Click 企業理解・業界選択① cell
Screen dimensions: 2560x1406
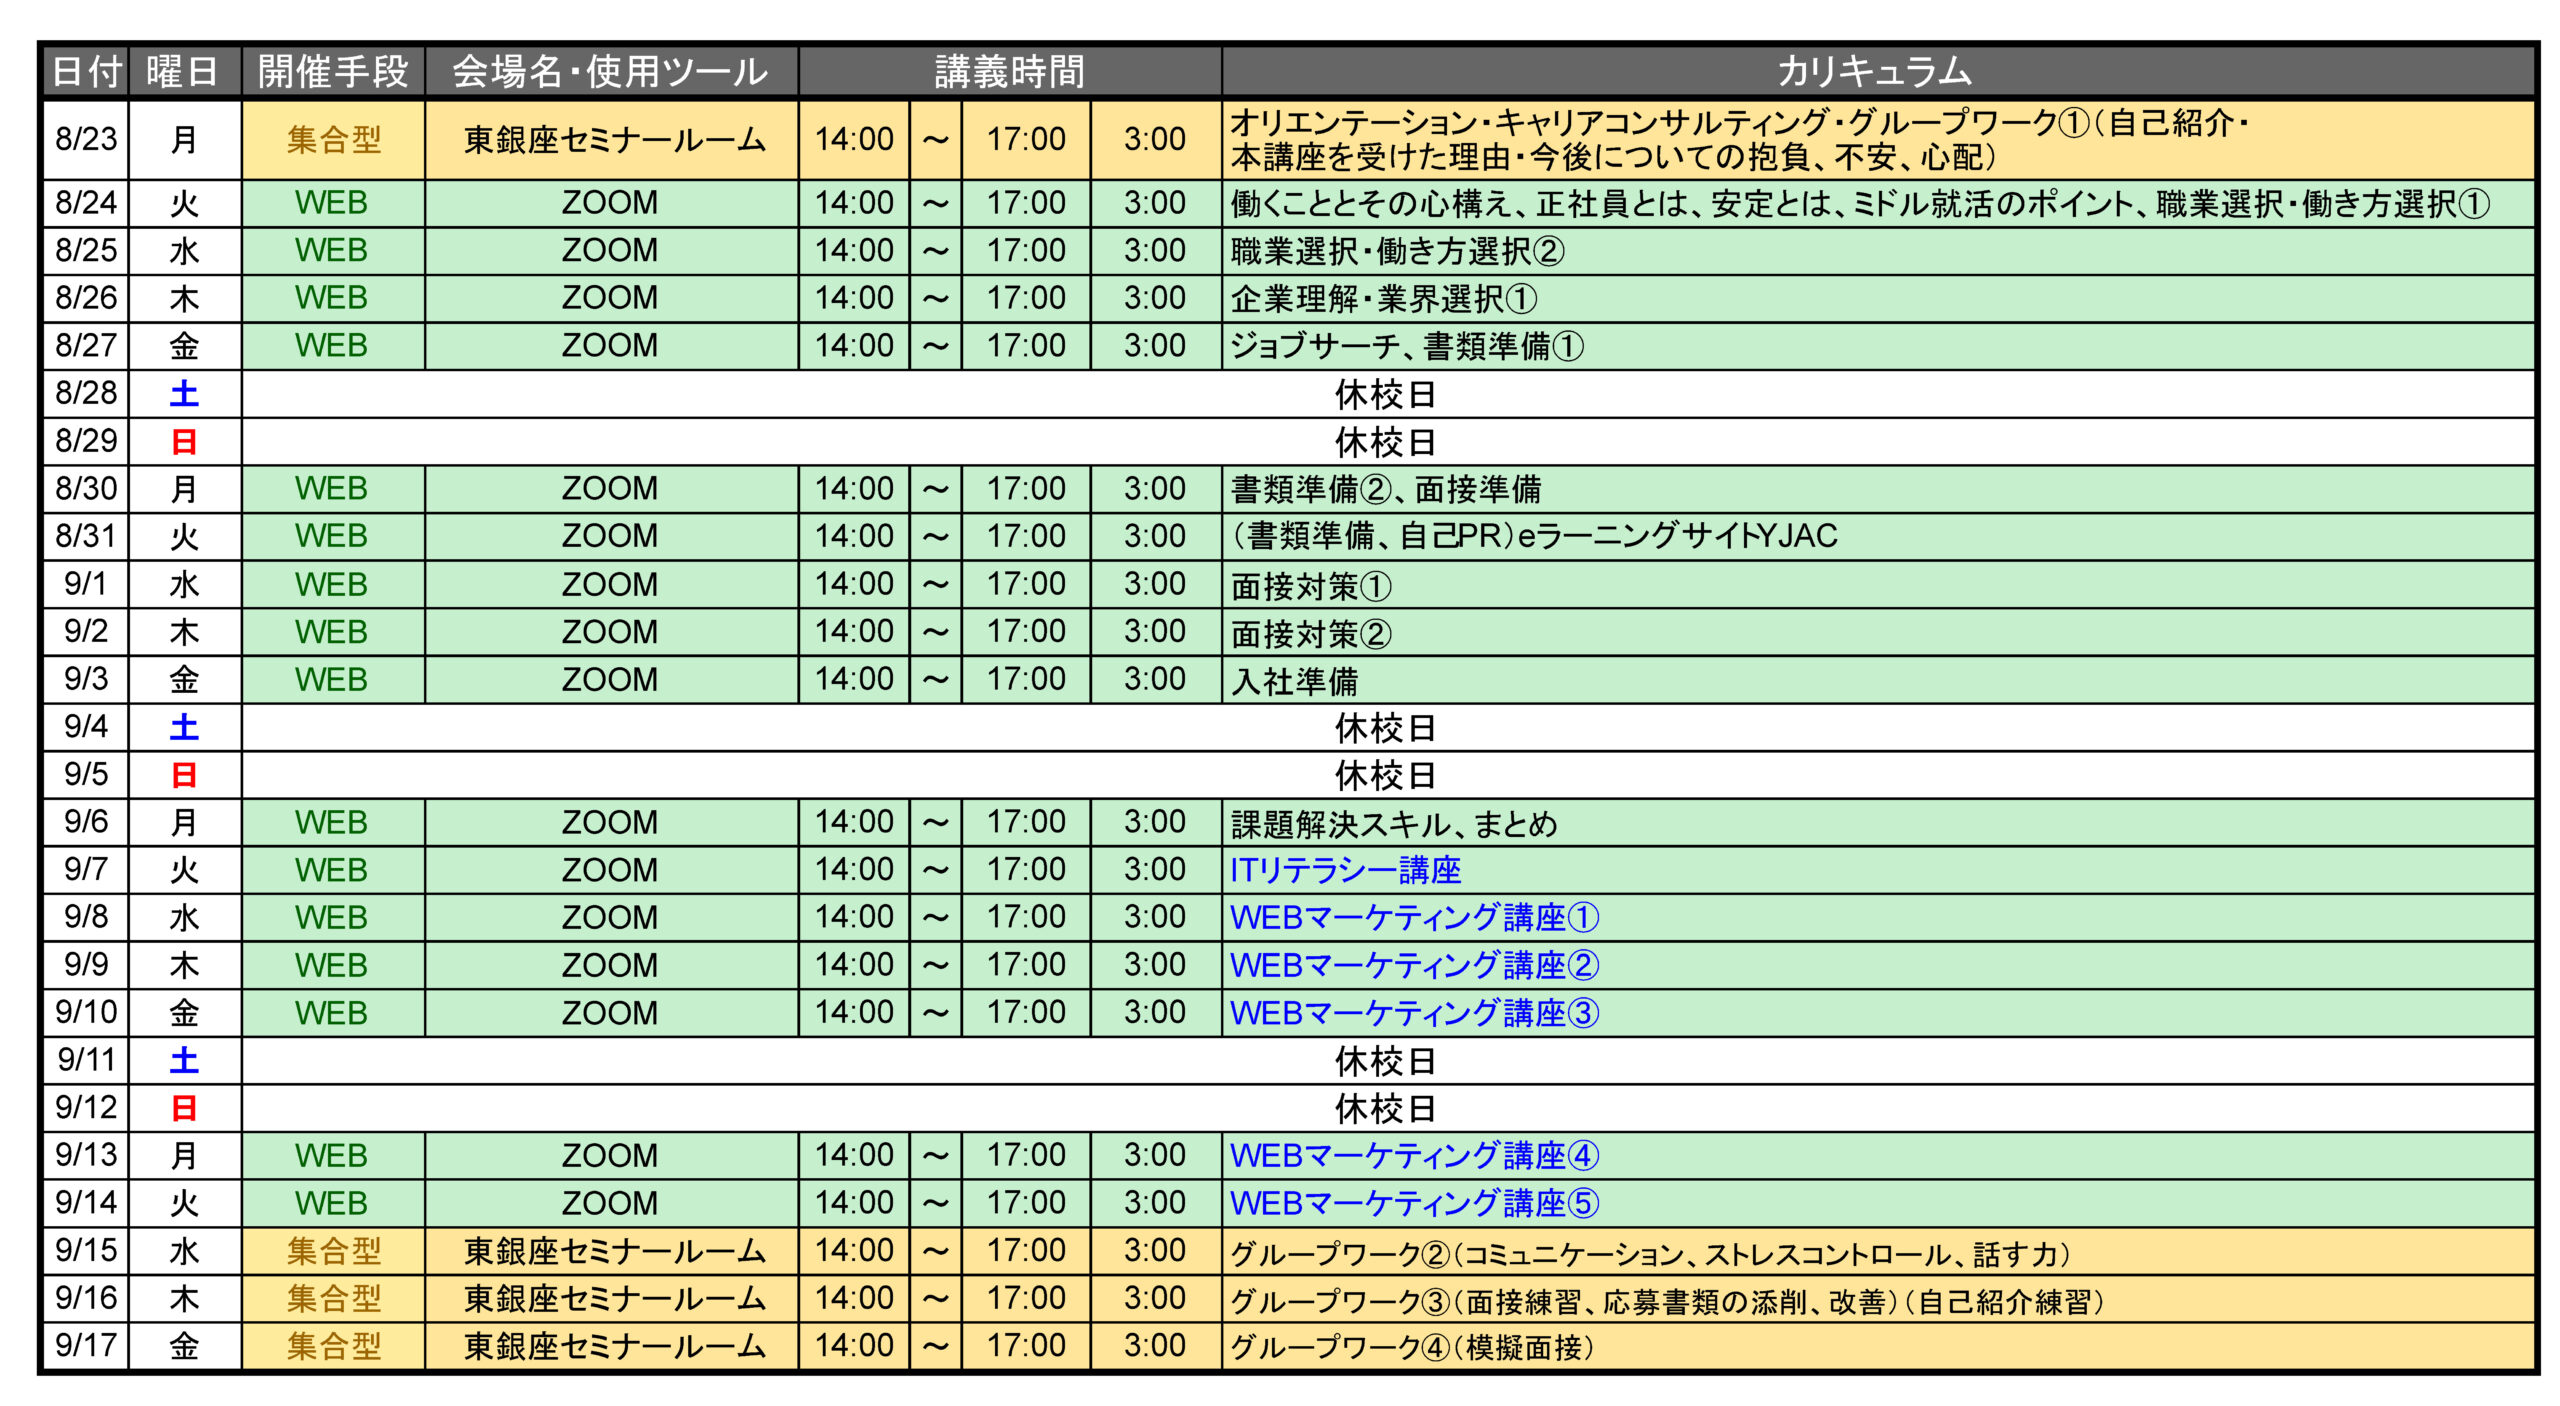tap(1876, 298)
